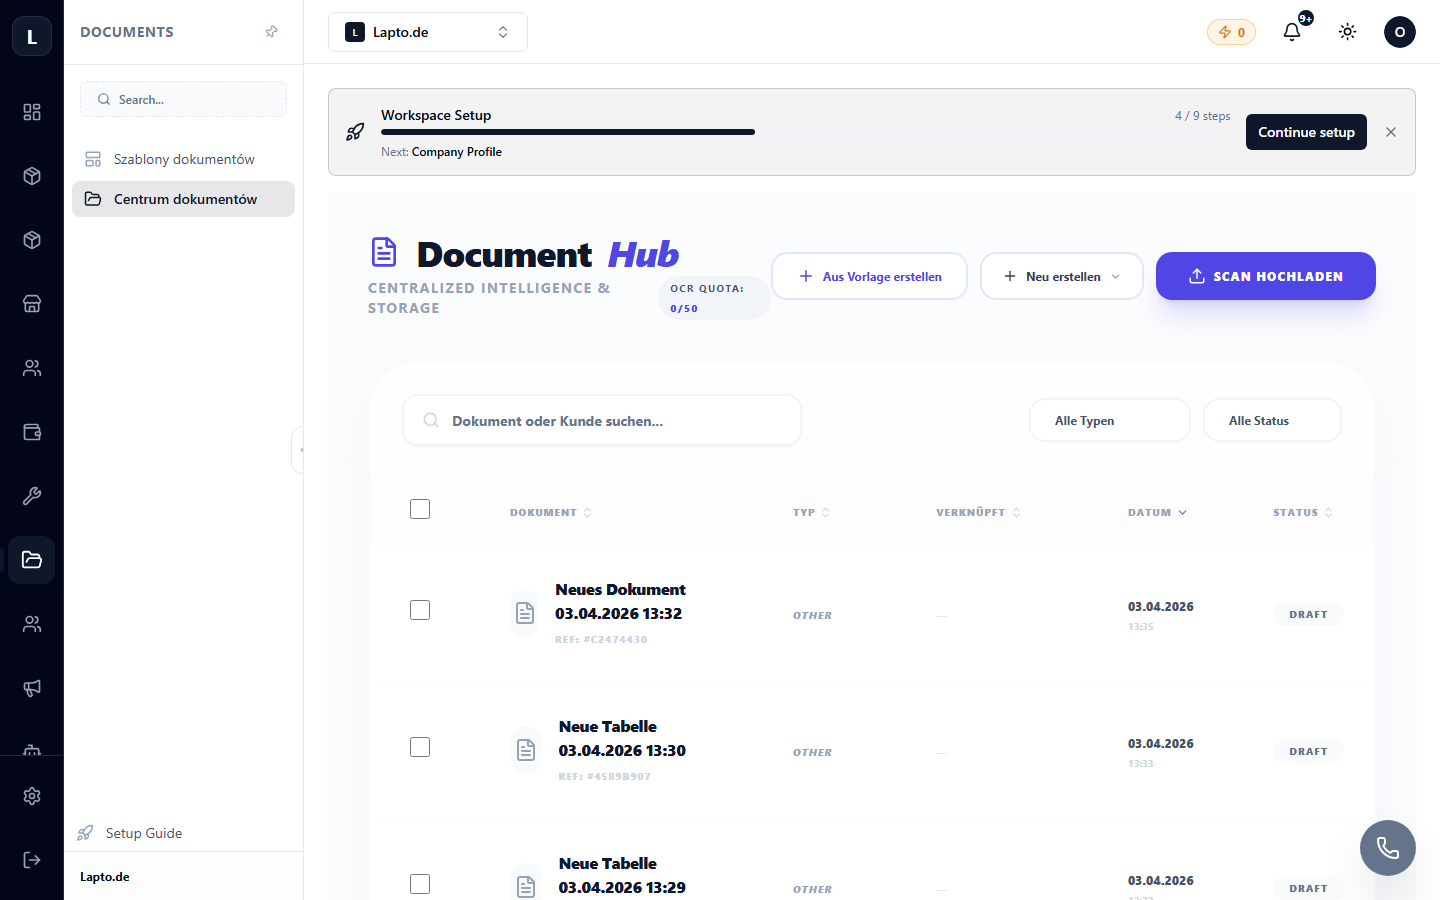This screenshot has width=1440, height=900.
Task: Click Lapto.de label at the sidebar bottom
Action: (105, 877)
